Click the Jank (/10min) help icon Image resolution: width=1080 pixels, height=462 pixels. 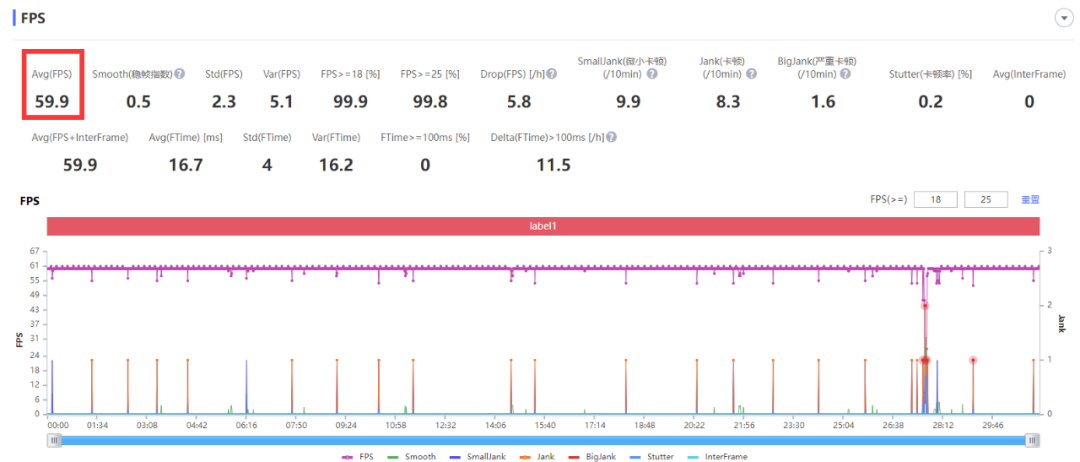tap(751, 74)
